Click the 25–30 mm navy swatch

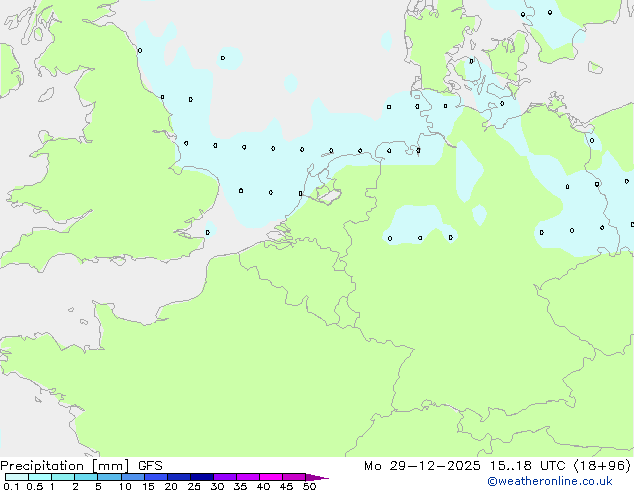click(201, 477)
